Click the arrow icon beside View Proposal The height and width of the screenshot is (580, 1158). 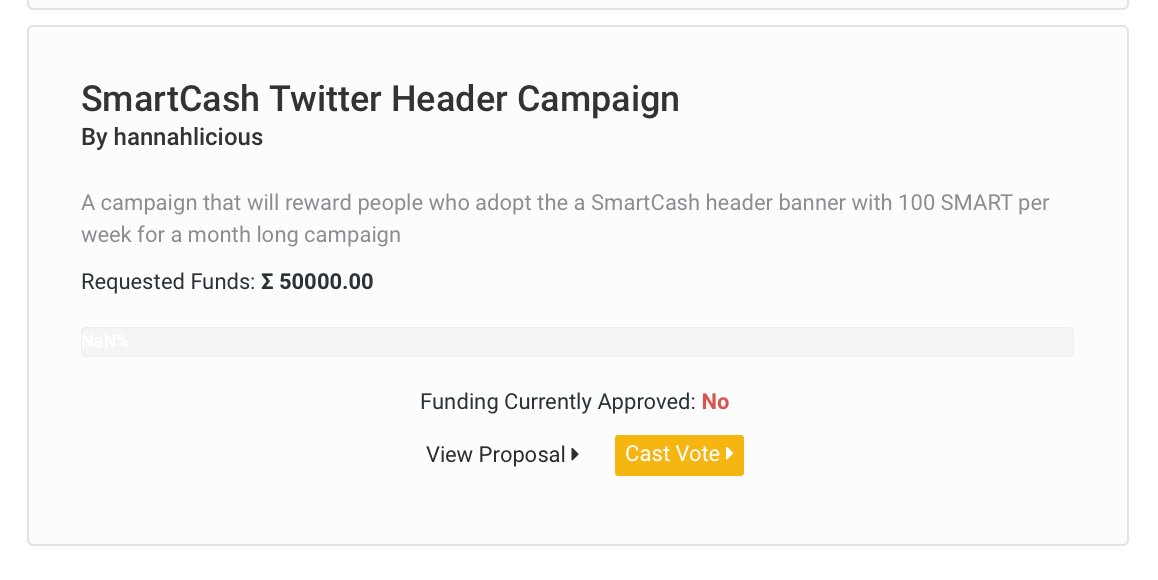pos(575,454)
